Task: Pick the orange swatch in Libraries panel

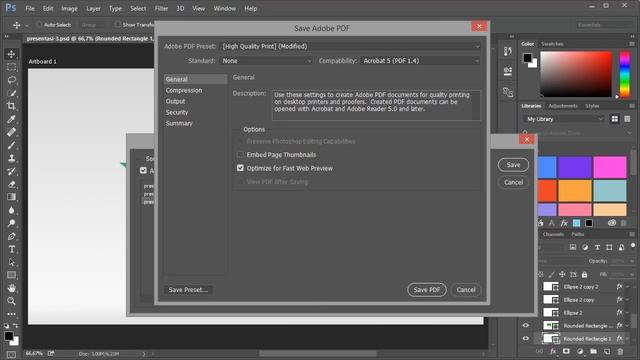Action: pos(575,191)
